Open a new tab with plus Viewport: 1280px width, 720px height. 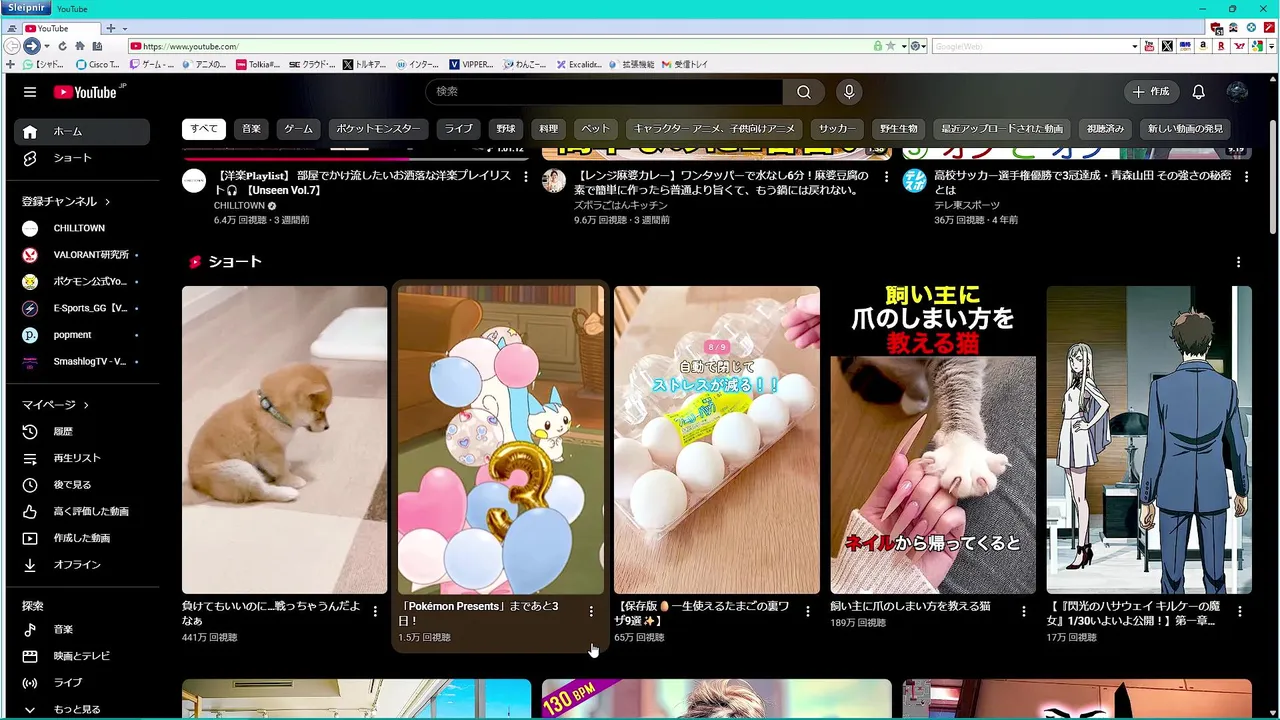pos(111,28)
